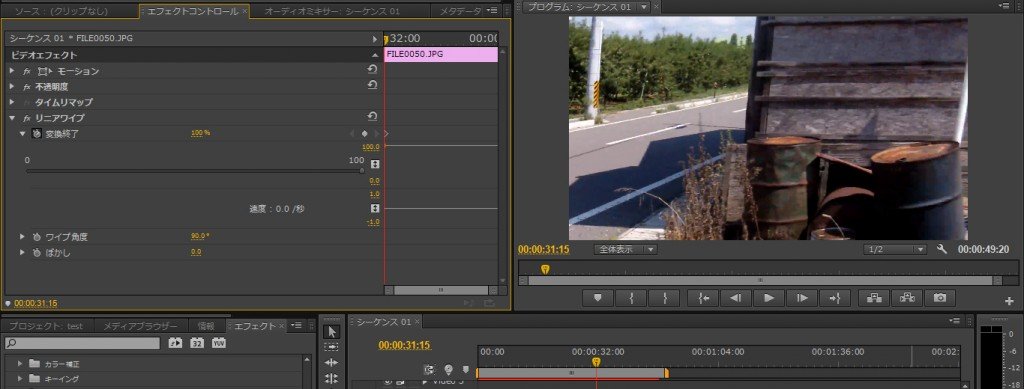Open program monitor settings wrench
Viewport: 1024px width, 389px height.
(x=941, y=249)
